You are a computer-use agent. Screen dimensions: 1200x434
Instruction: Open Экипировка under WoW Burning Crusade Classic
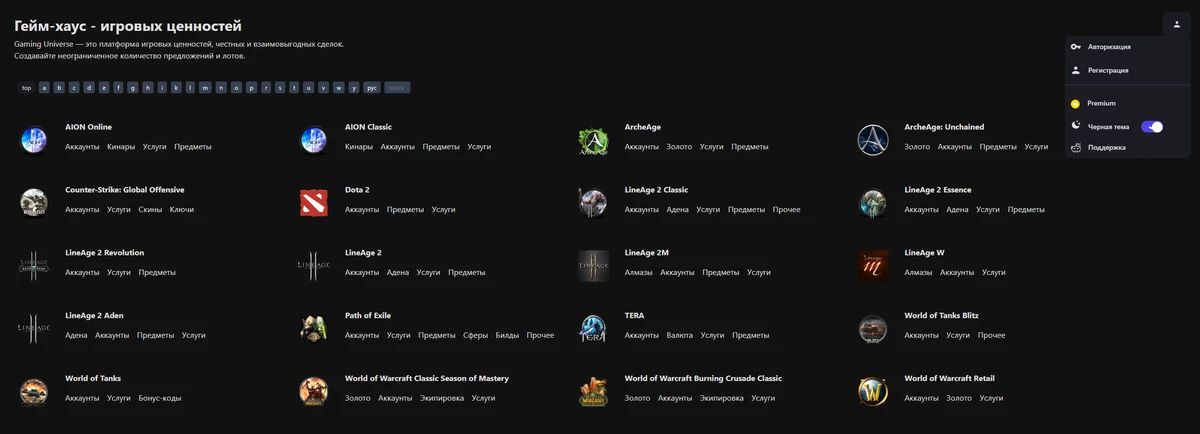tap(722, 399)
